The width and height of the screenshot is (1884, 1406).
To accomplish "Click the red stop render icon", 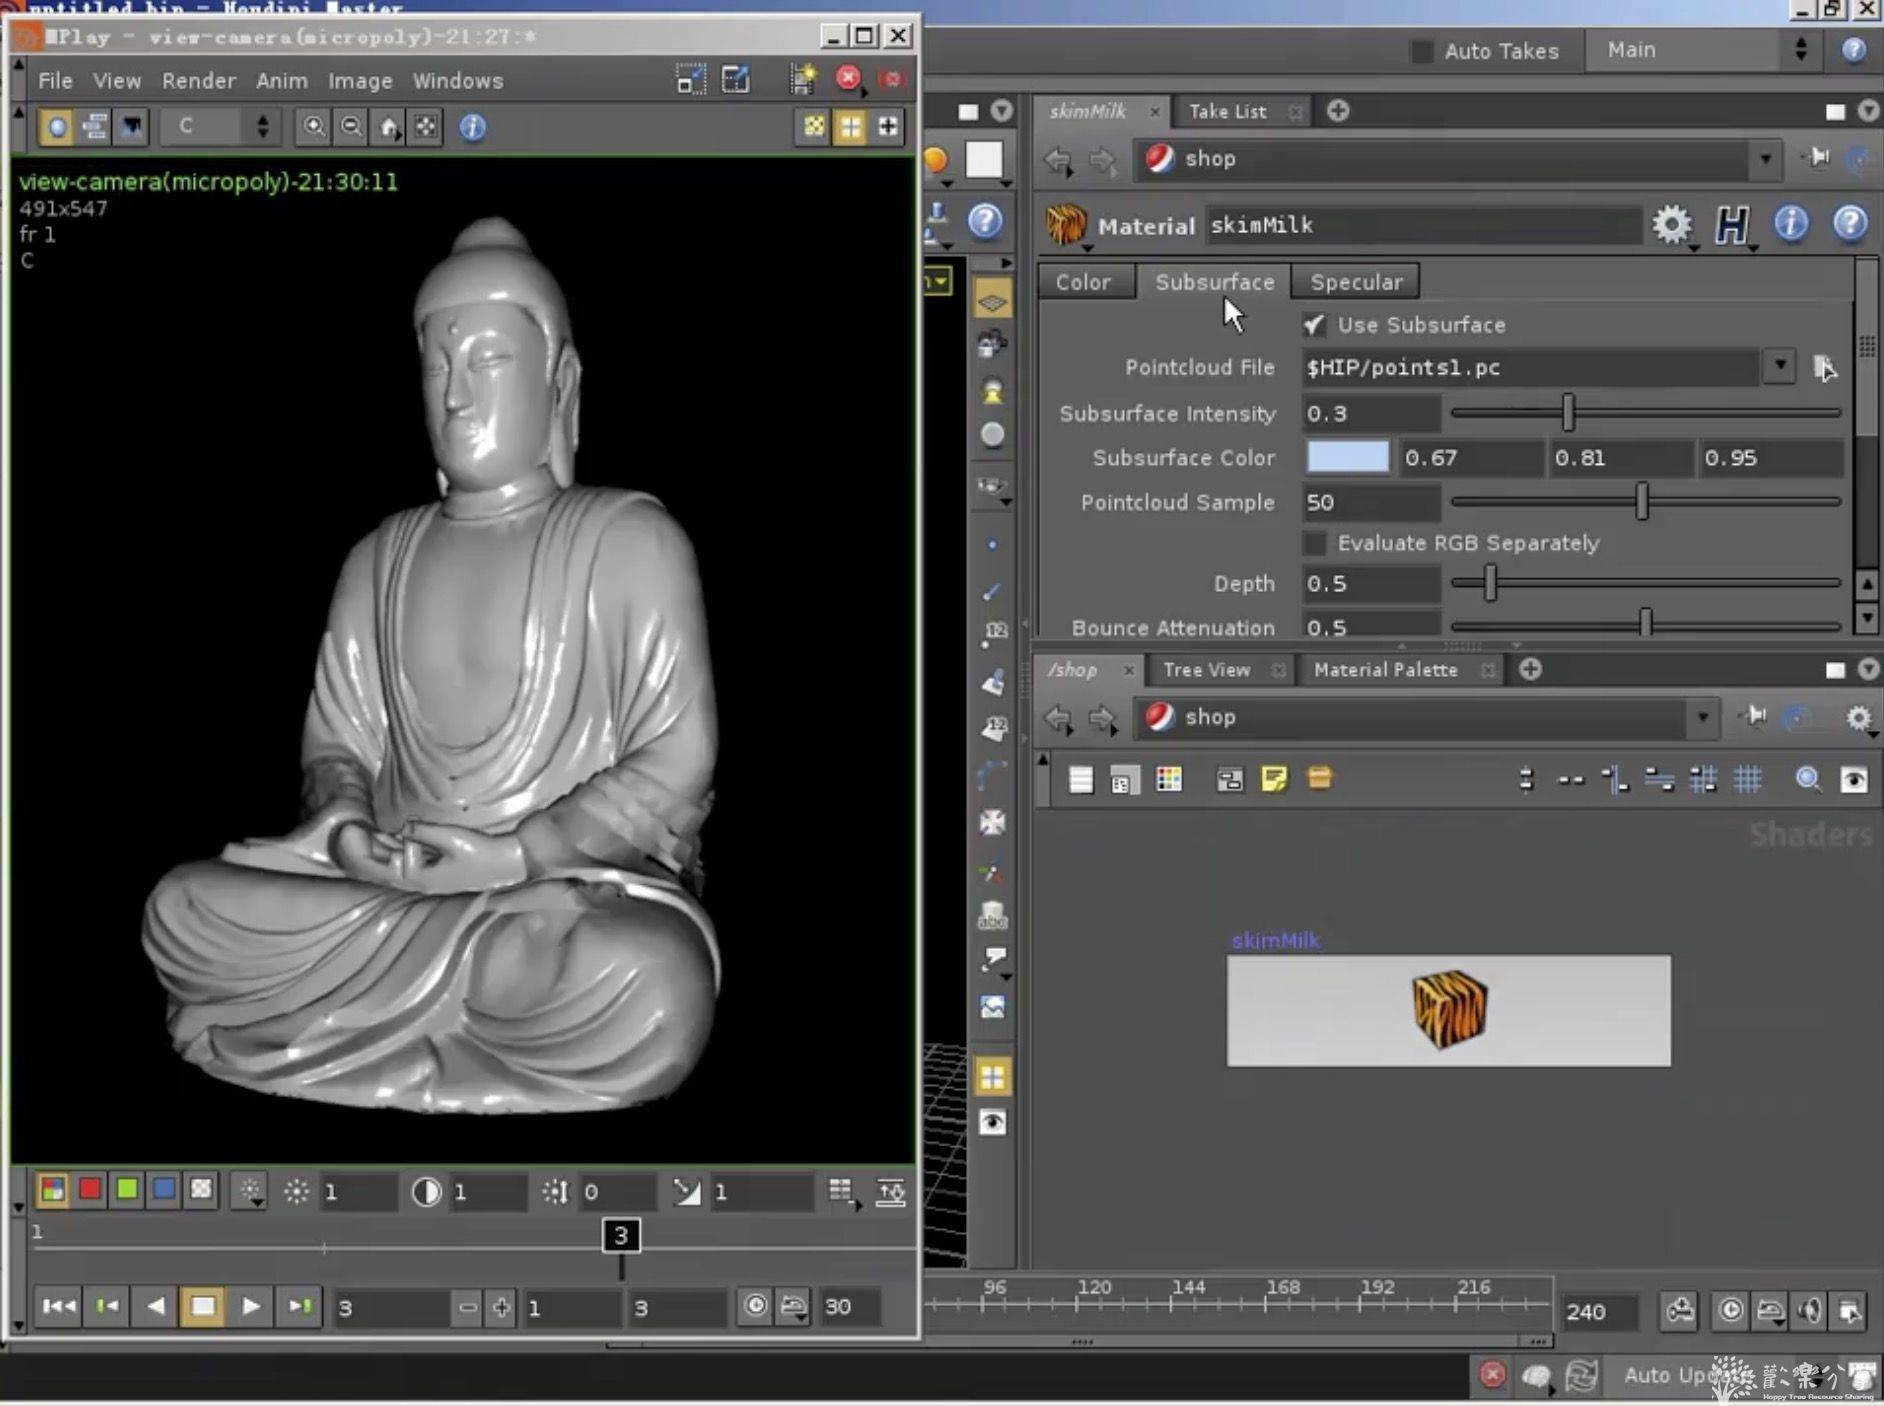I will (848, 78).
